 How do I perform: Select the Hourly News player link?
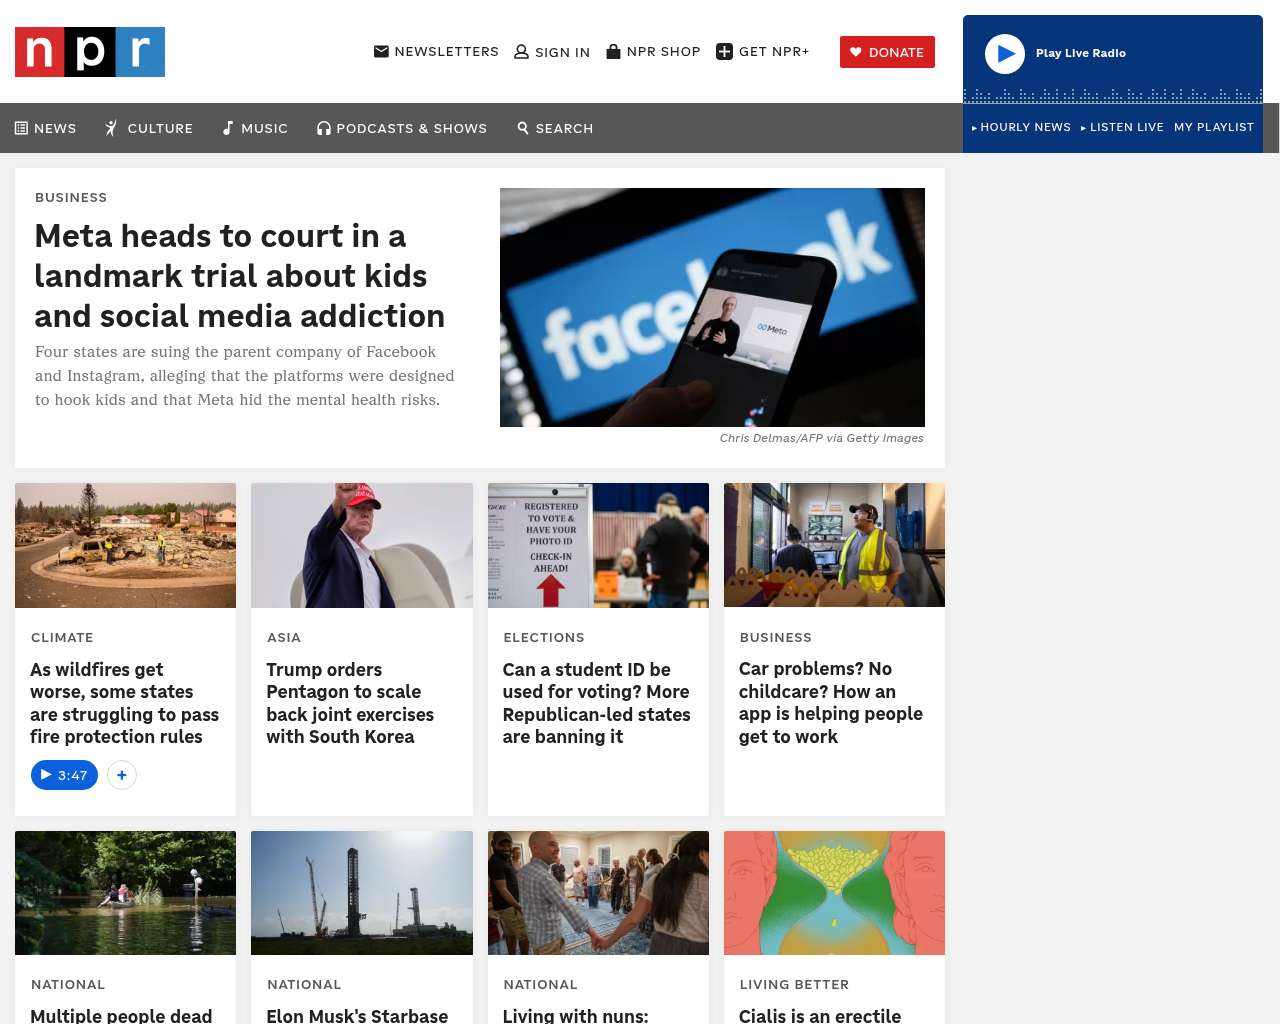click(1021, 127)
